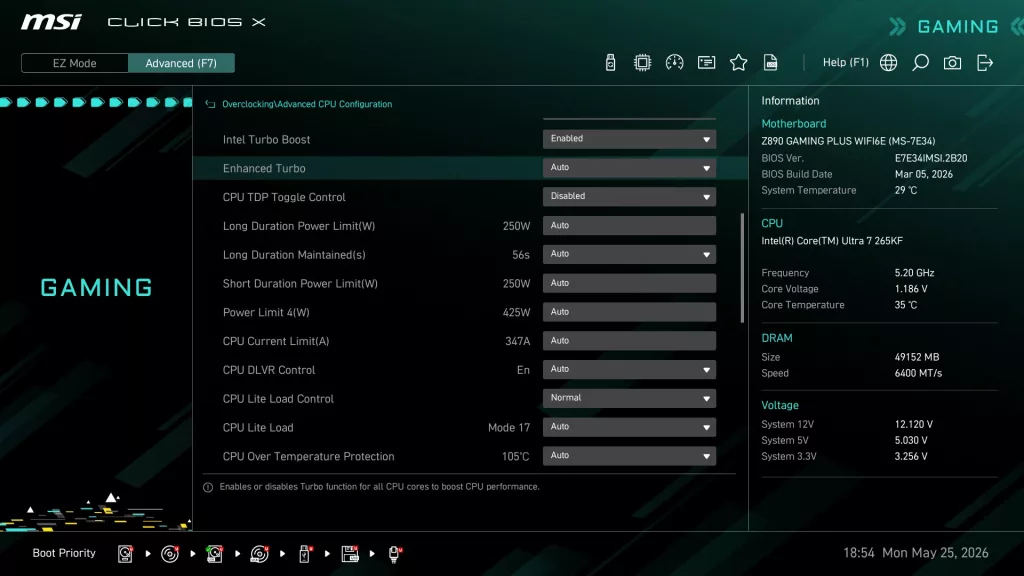
Task: Open Long Duration Maintained(s) dropdown
Action: 629,254
